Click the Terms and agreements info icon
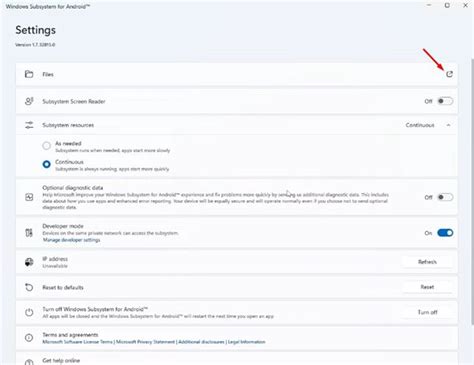Image resolution: width=474 pixels, height=365 pixels. 29,338
